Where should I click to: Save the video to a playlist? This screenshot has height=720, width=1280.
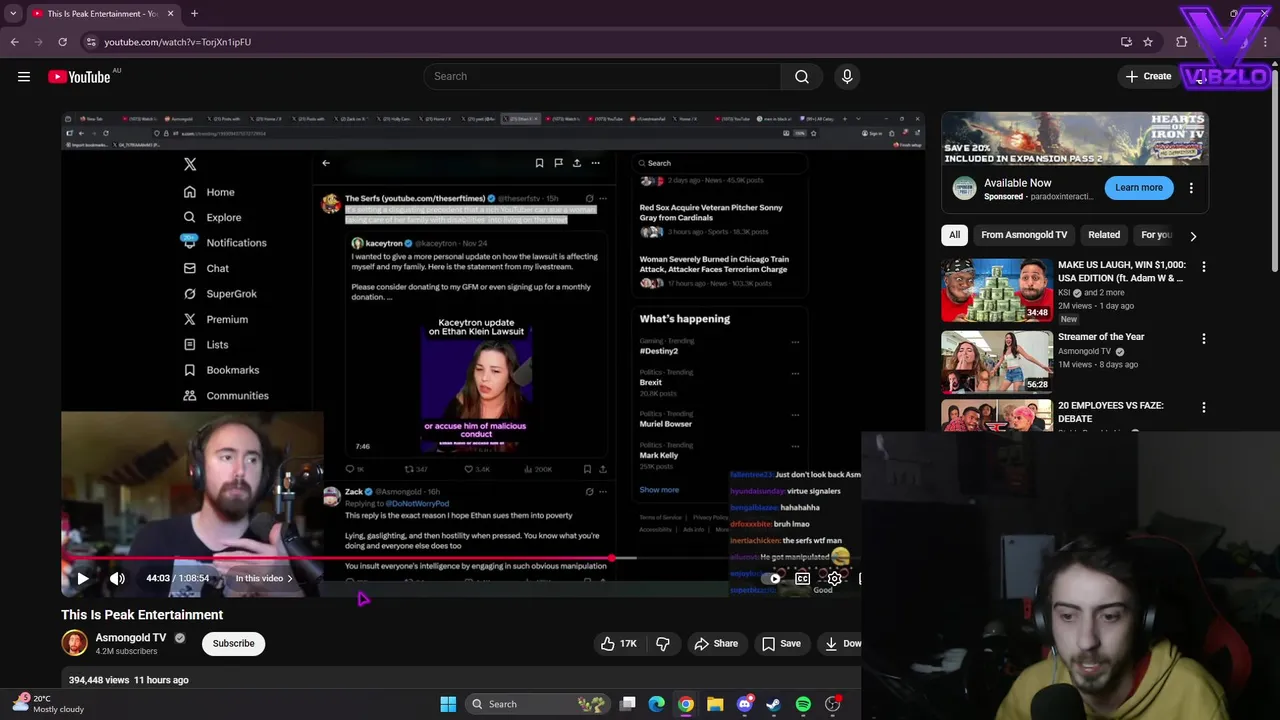pos(781,643)
